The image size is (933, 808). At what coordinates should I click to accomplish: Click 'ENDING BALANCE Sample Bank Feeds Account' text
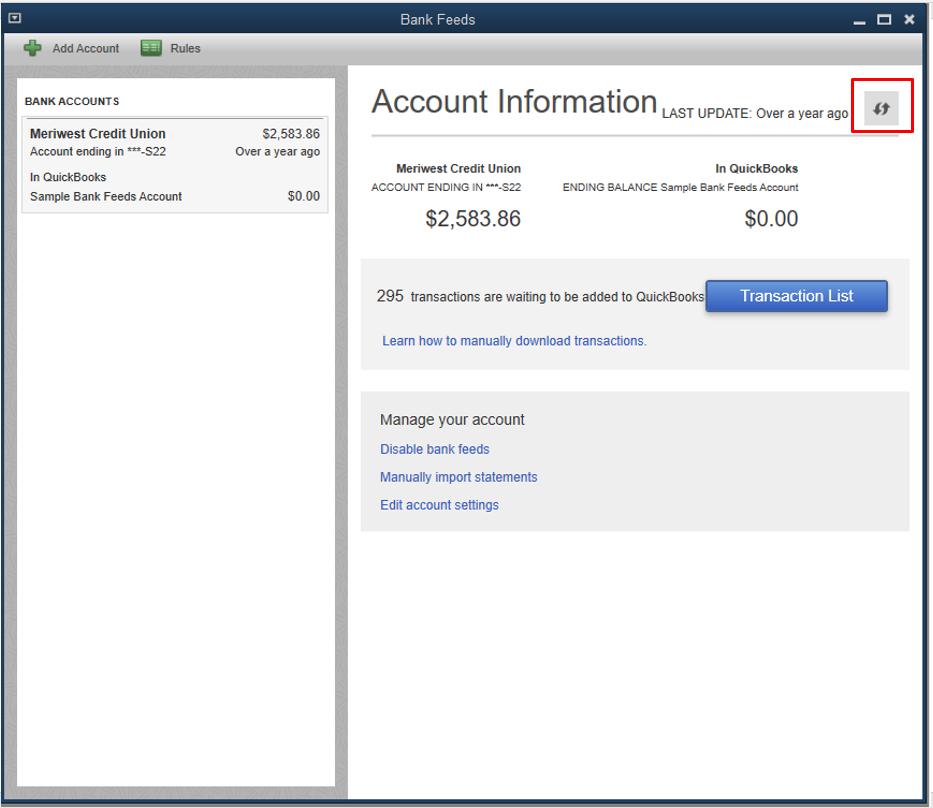click(x=680, y=187)
